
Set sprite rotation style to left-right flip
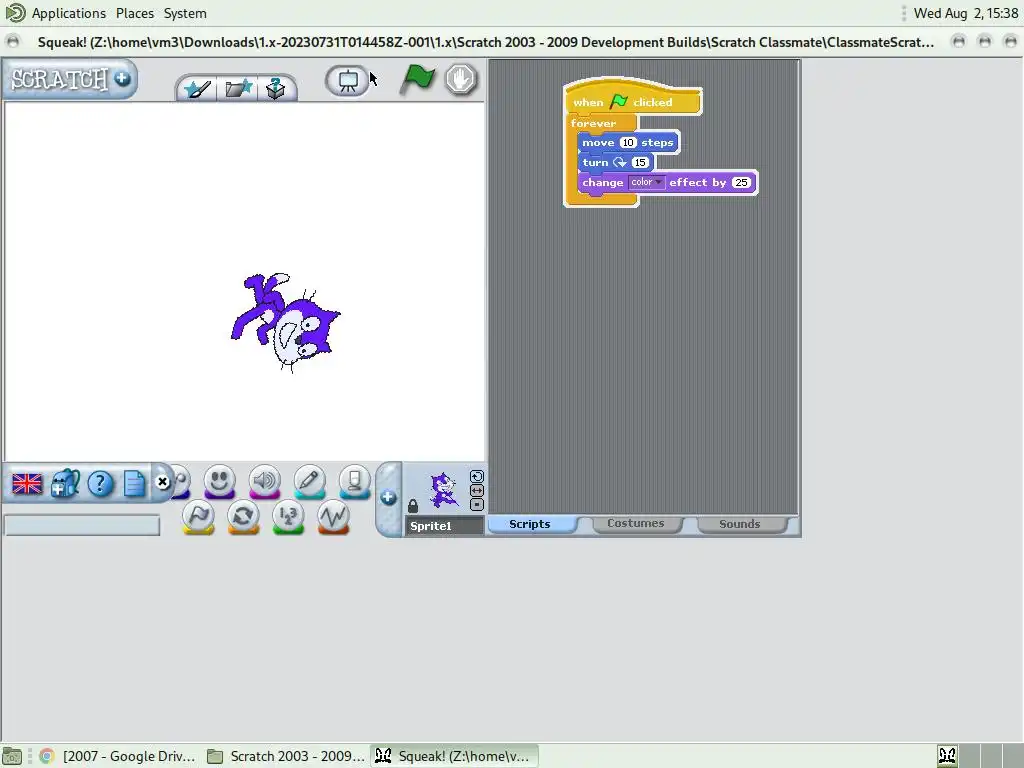click(477, 490)
